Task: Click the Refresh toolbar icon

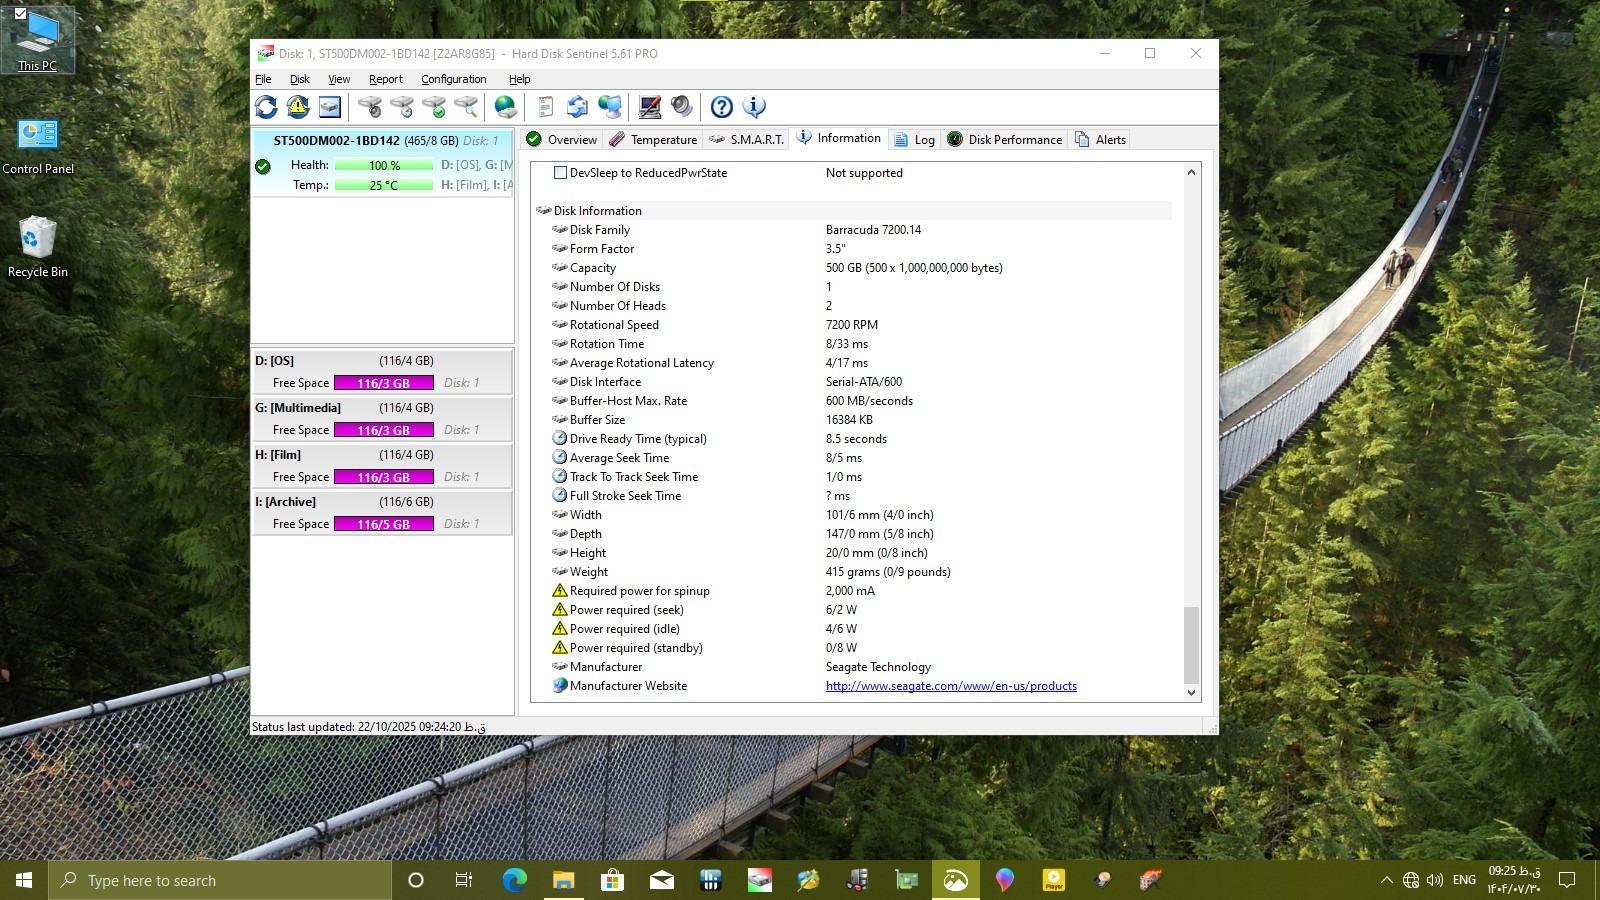Action: pos(266,107)
